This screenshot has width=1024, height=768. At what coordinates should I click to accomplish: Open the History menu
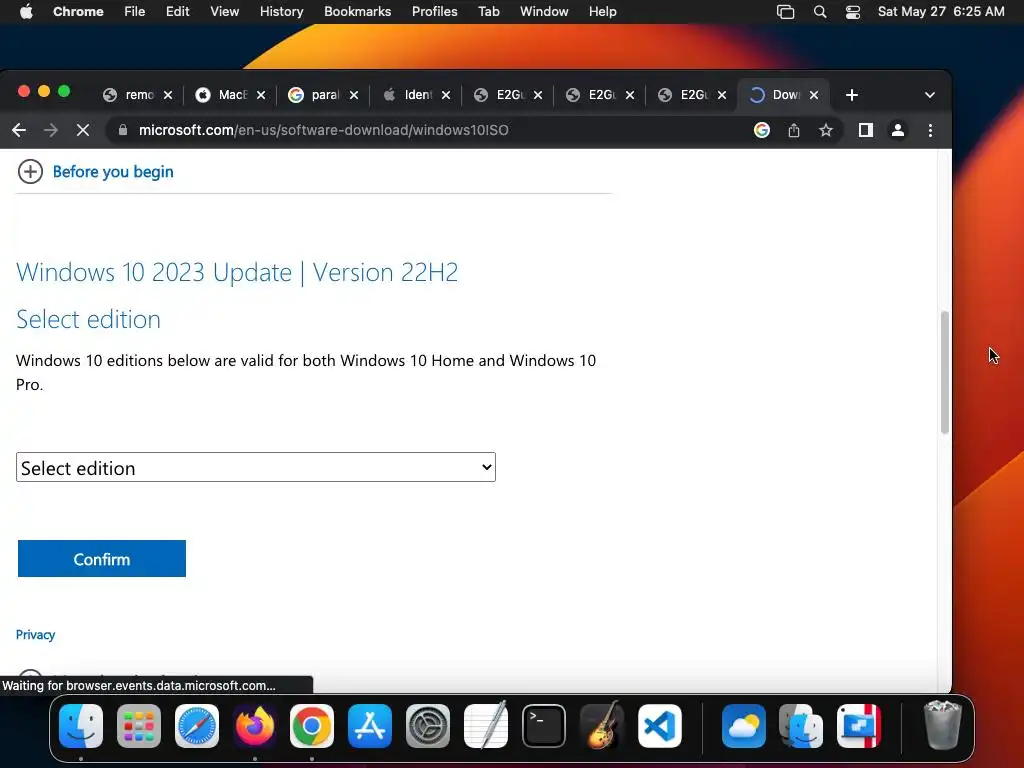coord(281,12)
